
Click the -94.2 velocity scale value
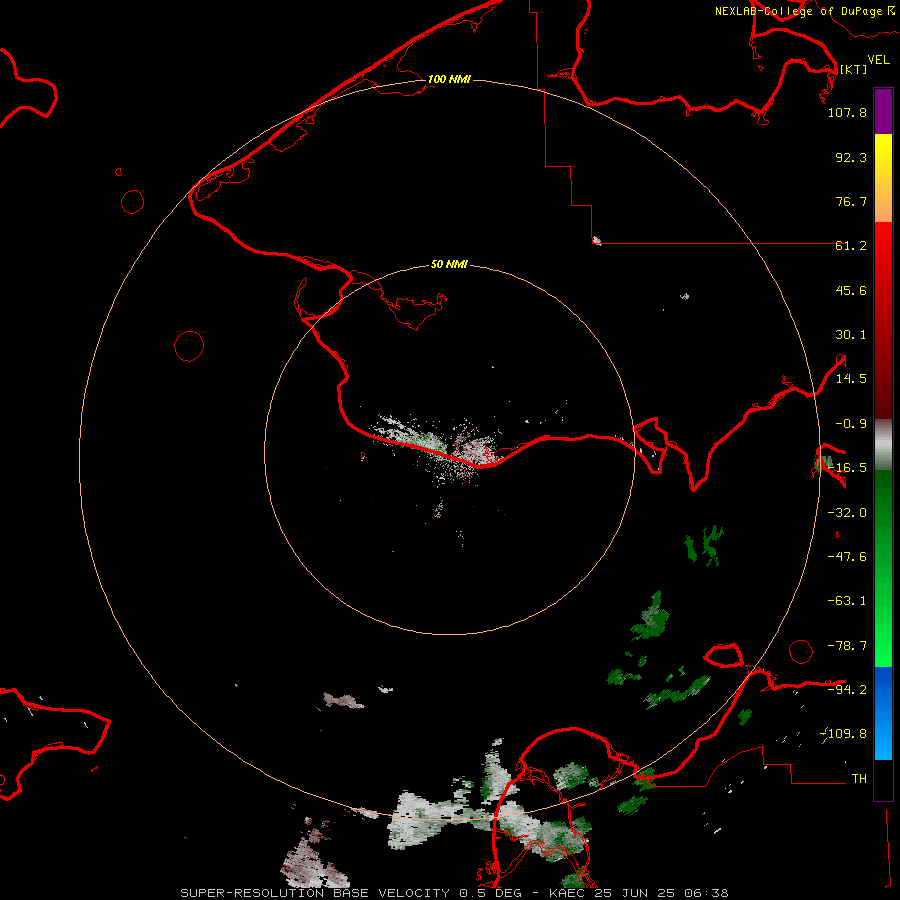tap(847, 689)
